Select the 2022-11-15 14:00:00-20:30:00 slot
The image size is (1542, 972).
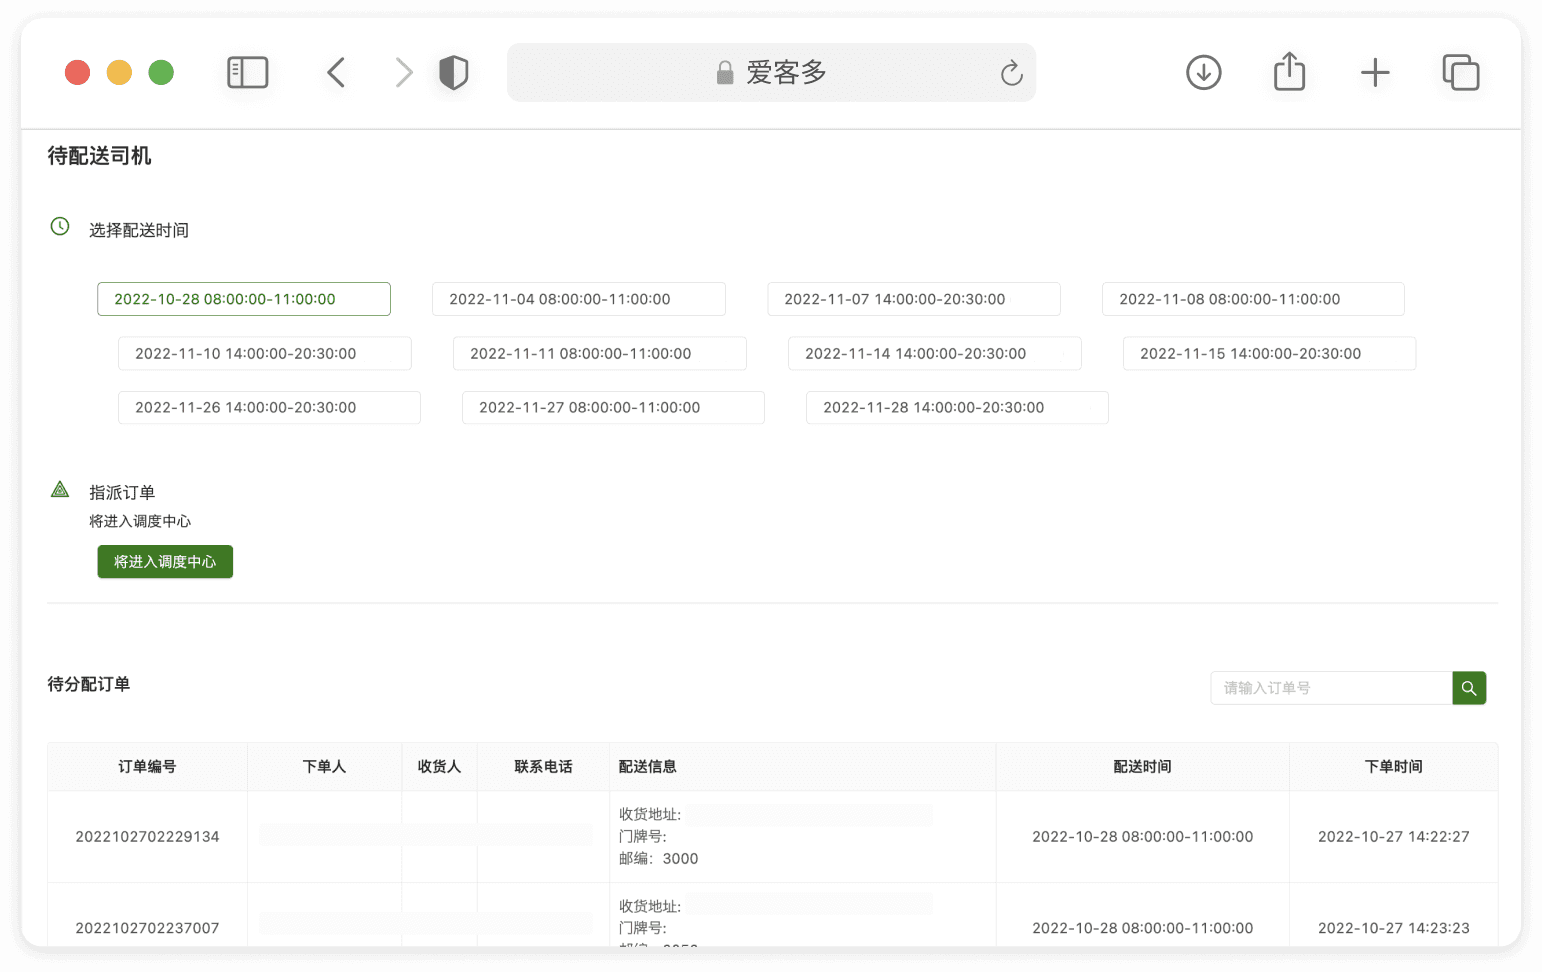pyautogui.click(x=1269, y=353)
